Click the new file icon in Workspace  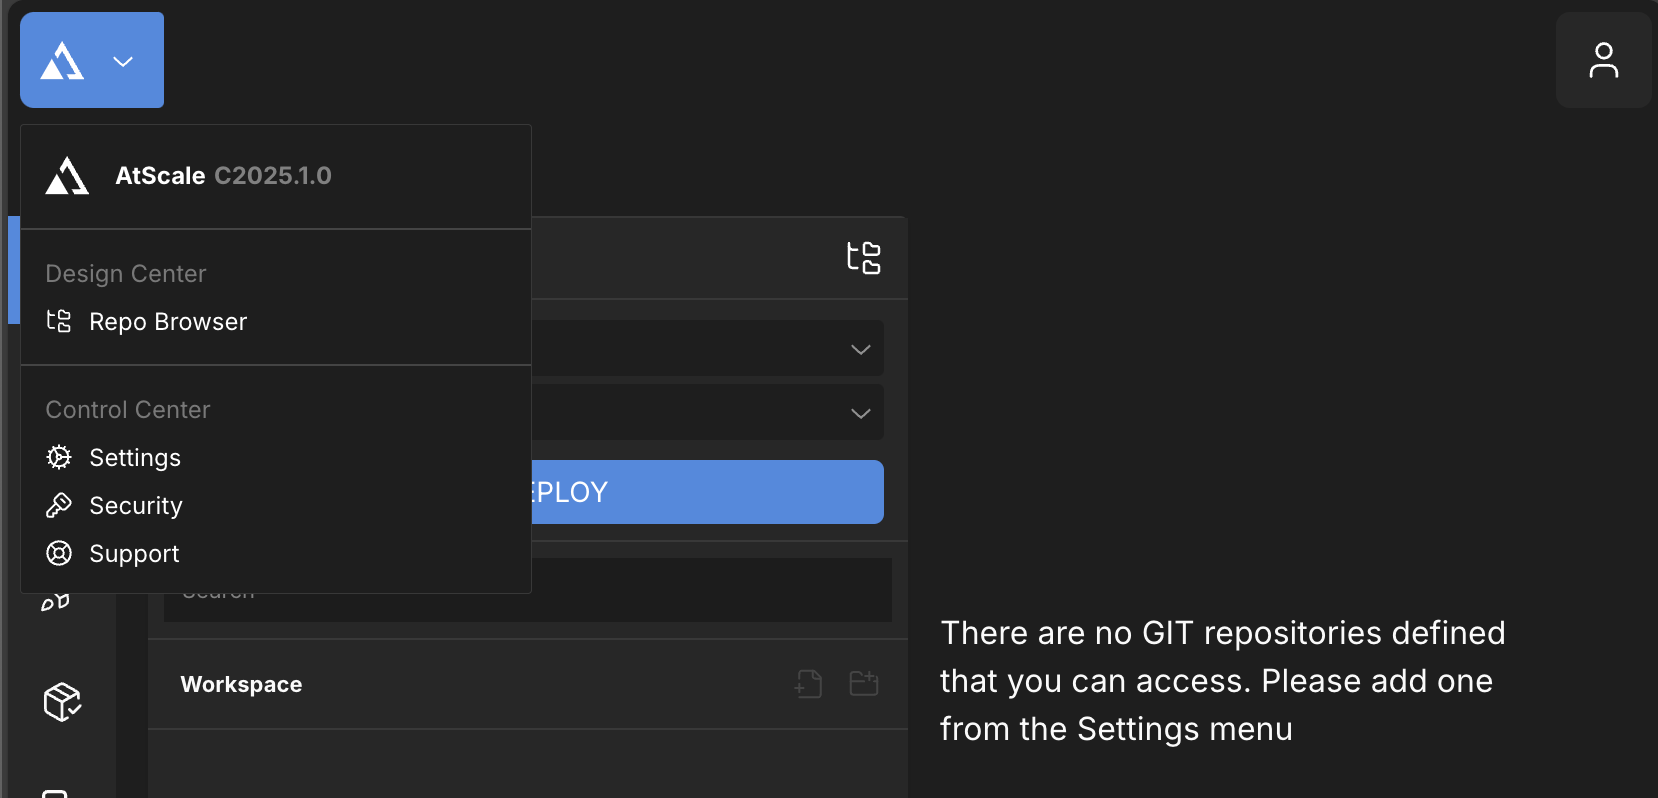click(808, 684)
